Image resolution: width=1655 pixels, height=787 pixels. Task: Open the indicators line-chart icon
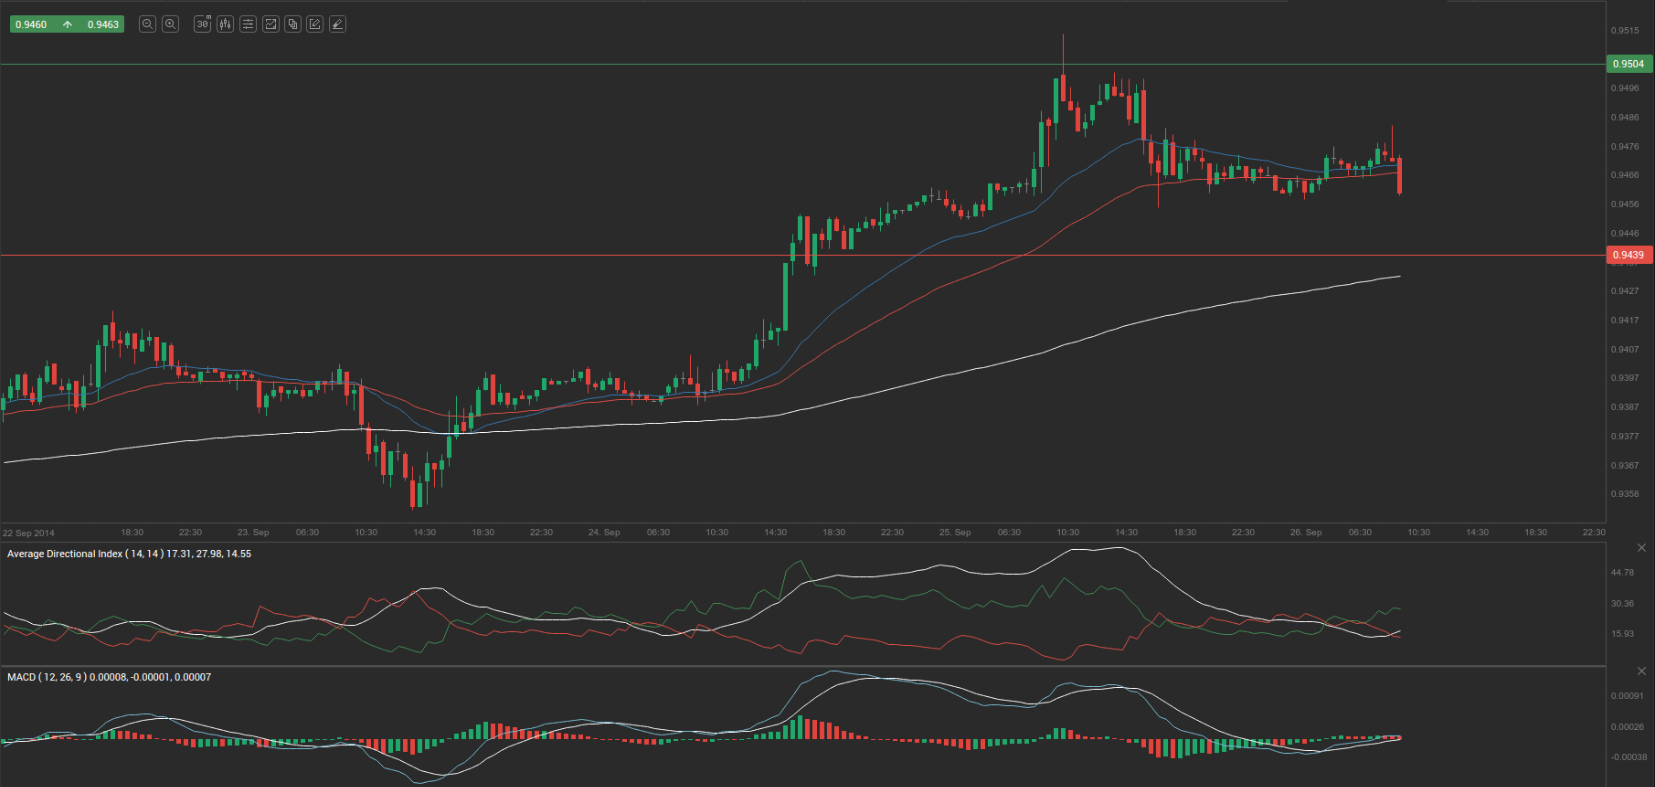click(x=270, y=24)
